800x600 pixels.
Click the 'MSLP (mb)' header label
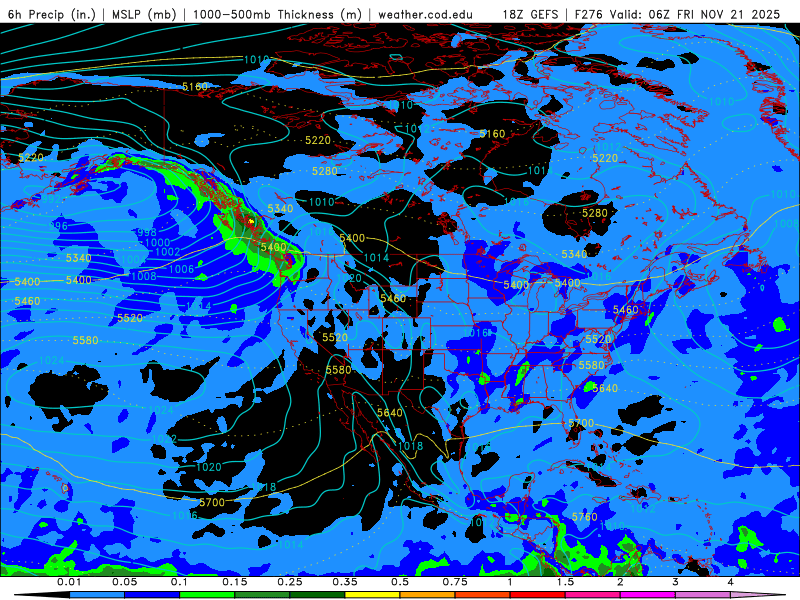pos(144,14)
